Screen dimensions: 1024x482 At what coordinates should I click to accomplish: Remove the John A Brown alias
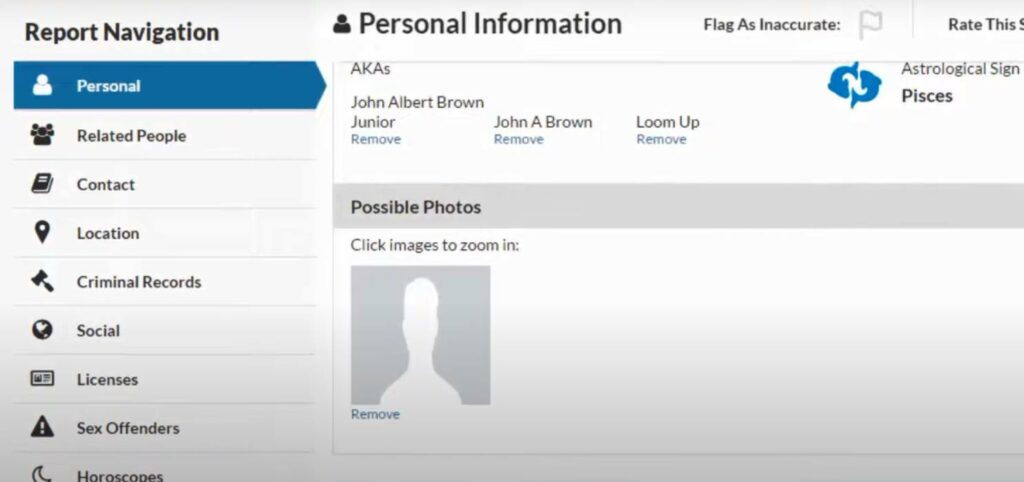[519, 139]
